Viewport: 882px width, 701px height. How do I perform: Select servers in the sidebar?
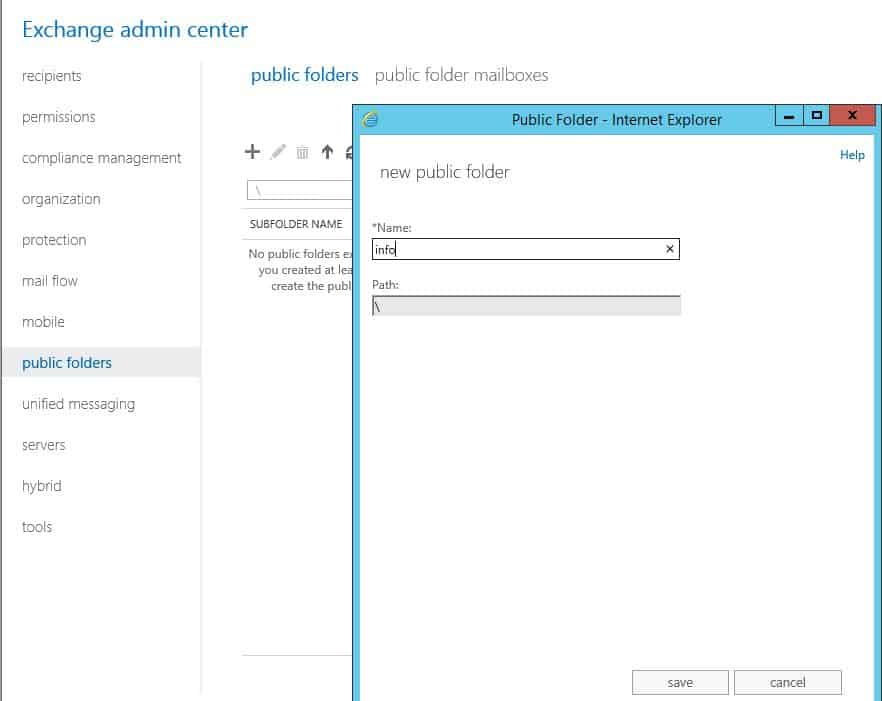44,445
